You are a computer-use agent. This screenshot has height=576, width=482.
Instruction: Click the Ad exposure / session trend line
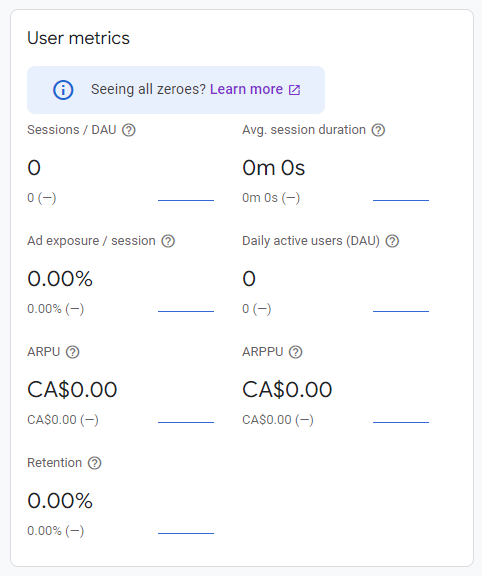[x=186, y=311]
